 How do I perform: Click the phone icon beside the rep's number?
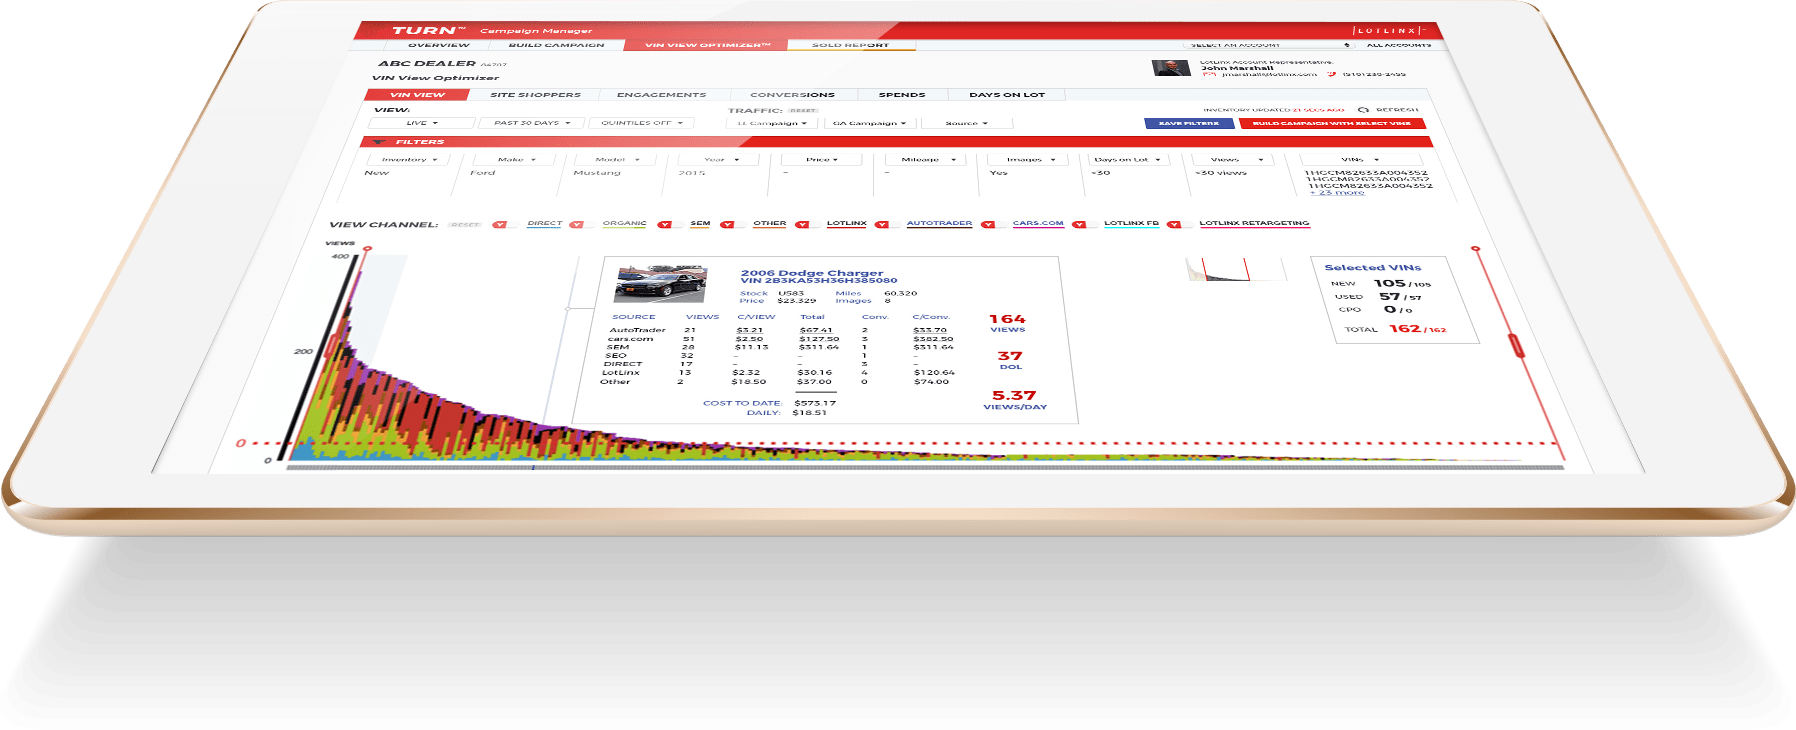tap(1331, 75)
